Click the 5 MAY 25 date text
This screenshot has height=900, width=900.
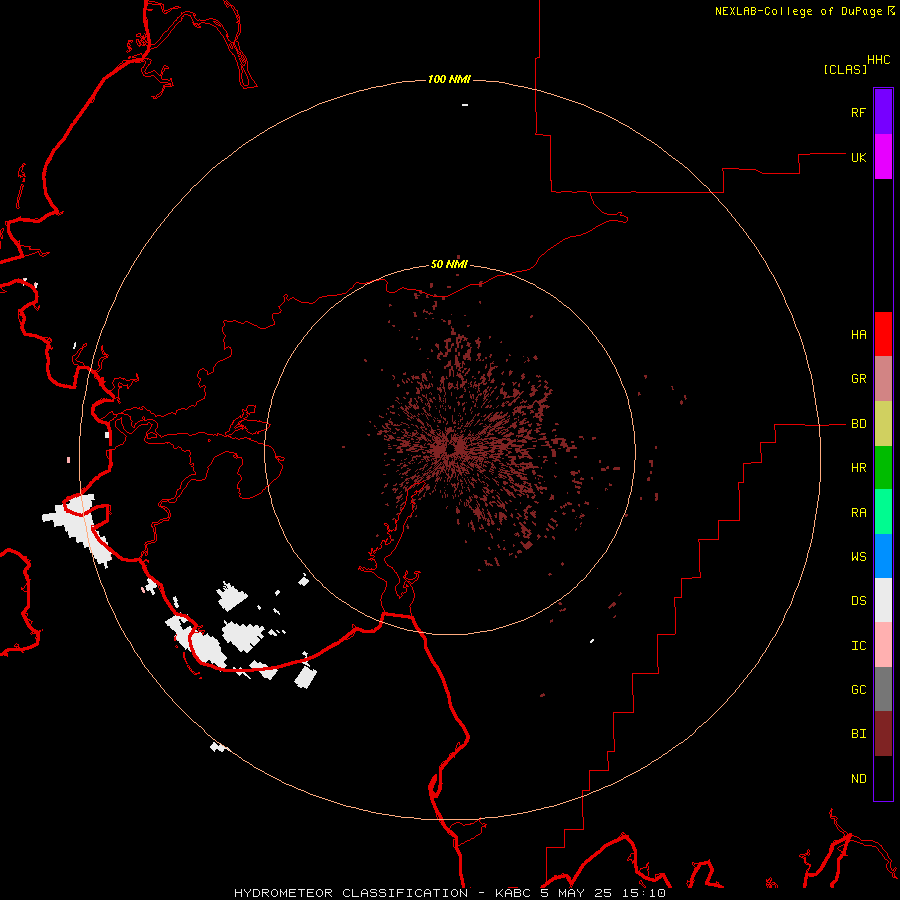tap(576, 893)
